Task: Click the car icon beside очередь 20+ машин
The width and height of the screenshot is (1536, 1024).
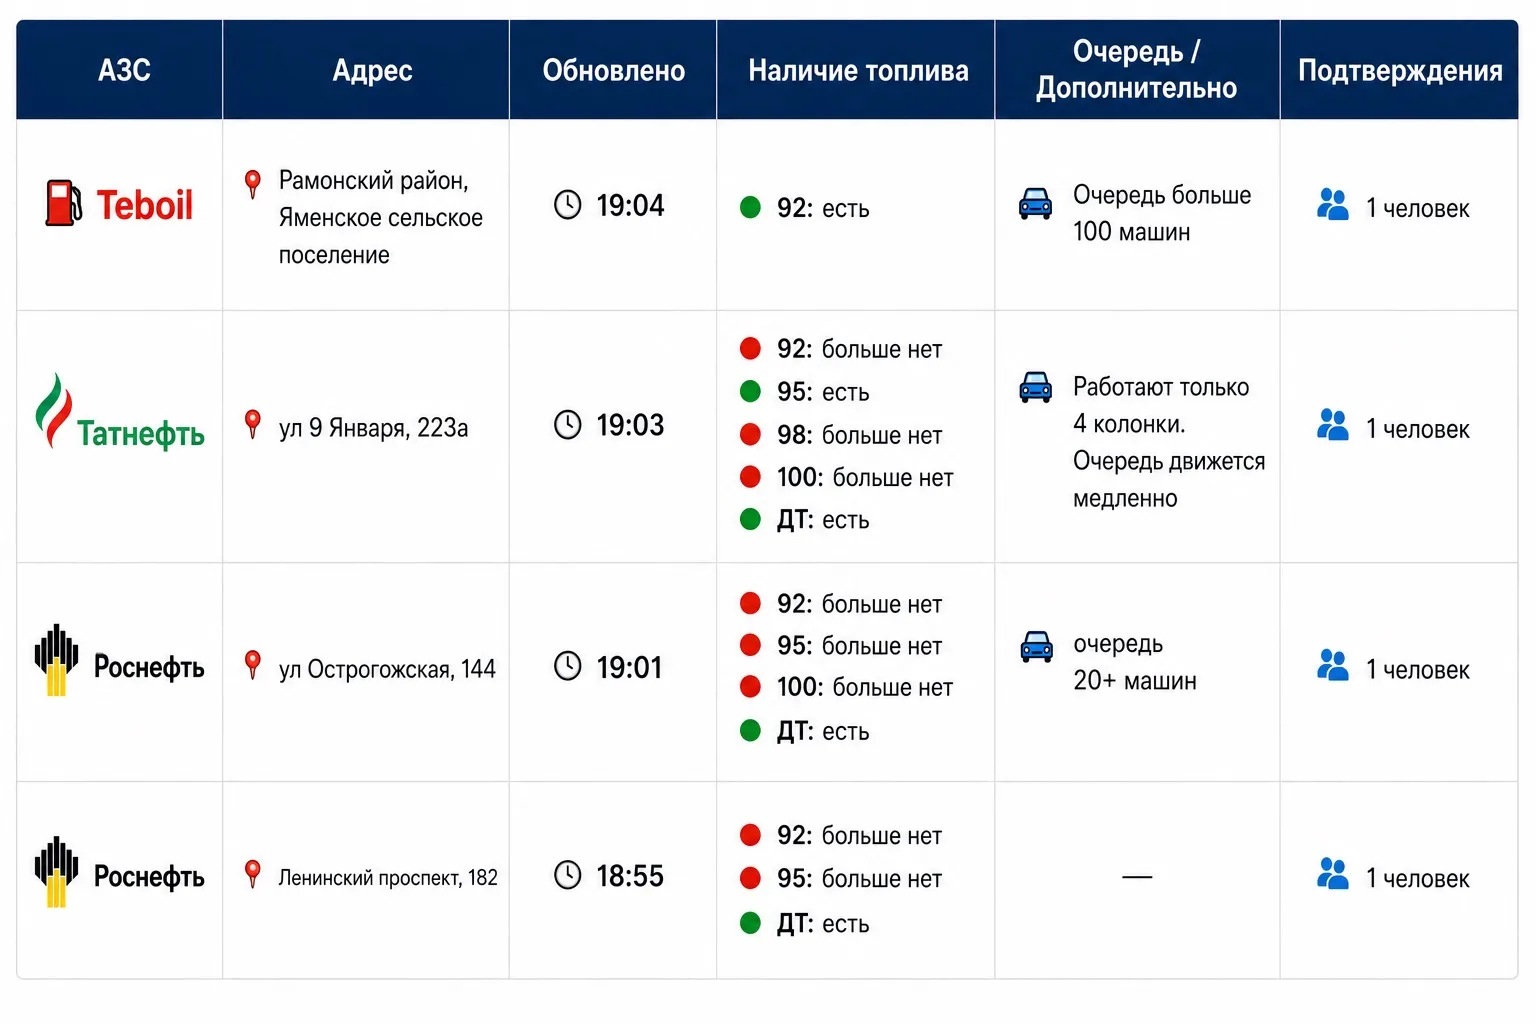Action: click(1036, 647)
